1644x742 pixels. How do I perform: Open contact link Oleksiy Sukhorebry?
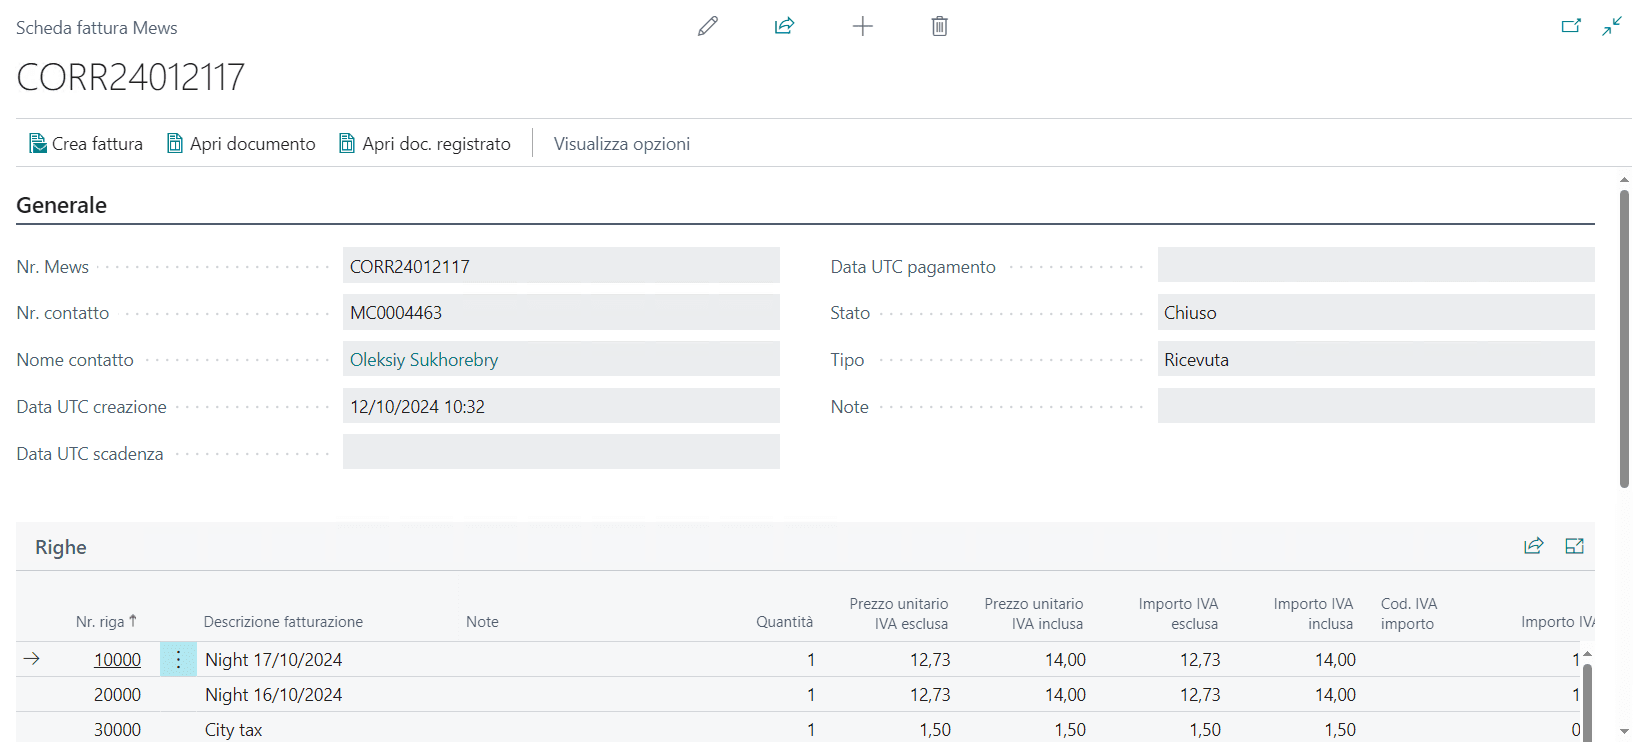coord(424,360)
